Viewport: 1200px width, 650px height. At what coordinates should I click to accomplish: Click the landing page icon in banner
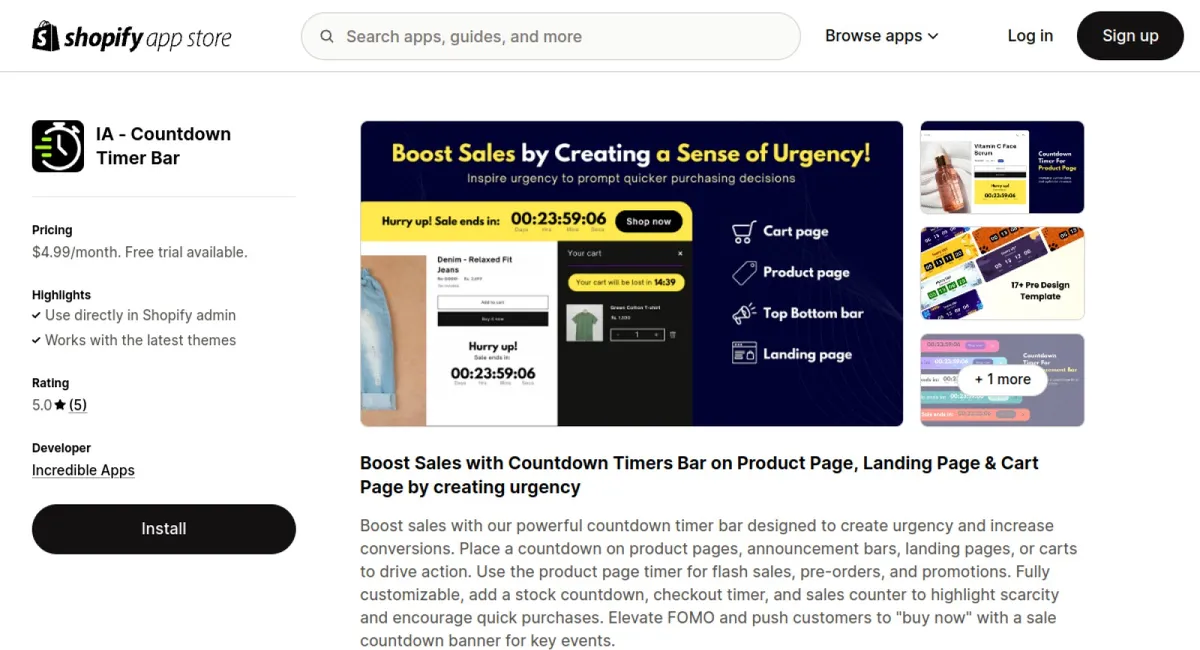(x=743, y=354)
